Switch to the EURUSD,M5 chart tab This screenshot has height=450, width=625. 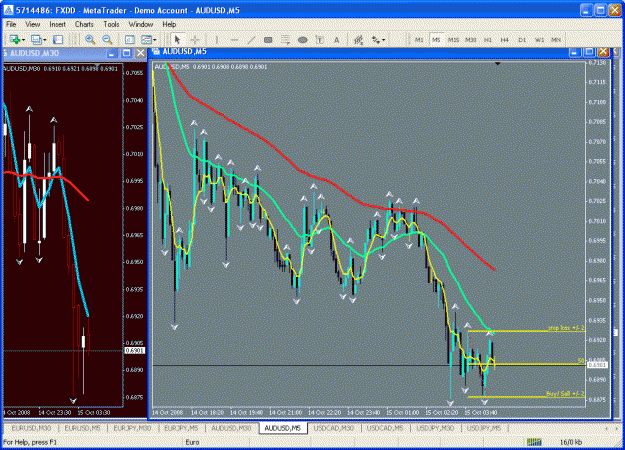[x=83, y=428]
